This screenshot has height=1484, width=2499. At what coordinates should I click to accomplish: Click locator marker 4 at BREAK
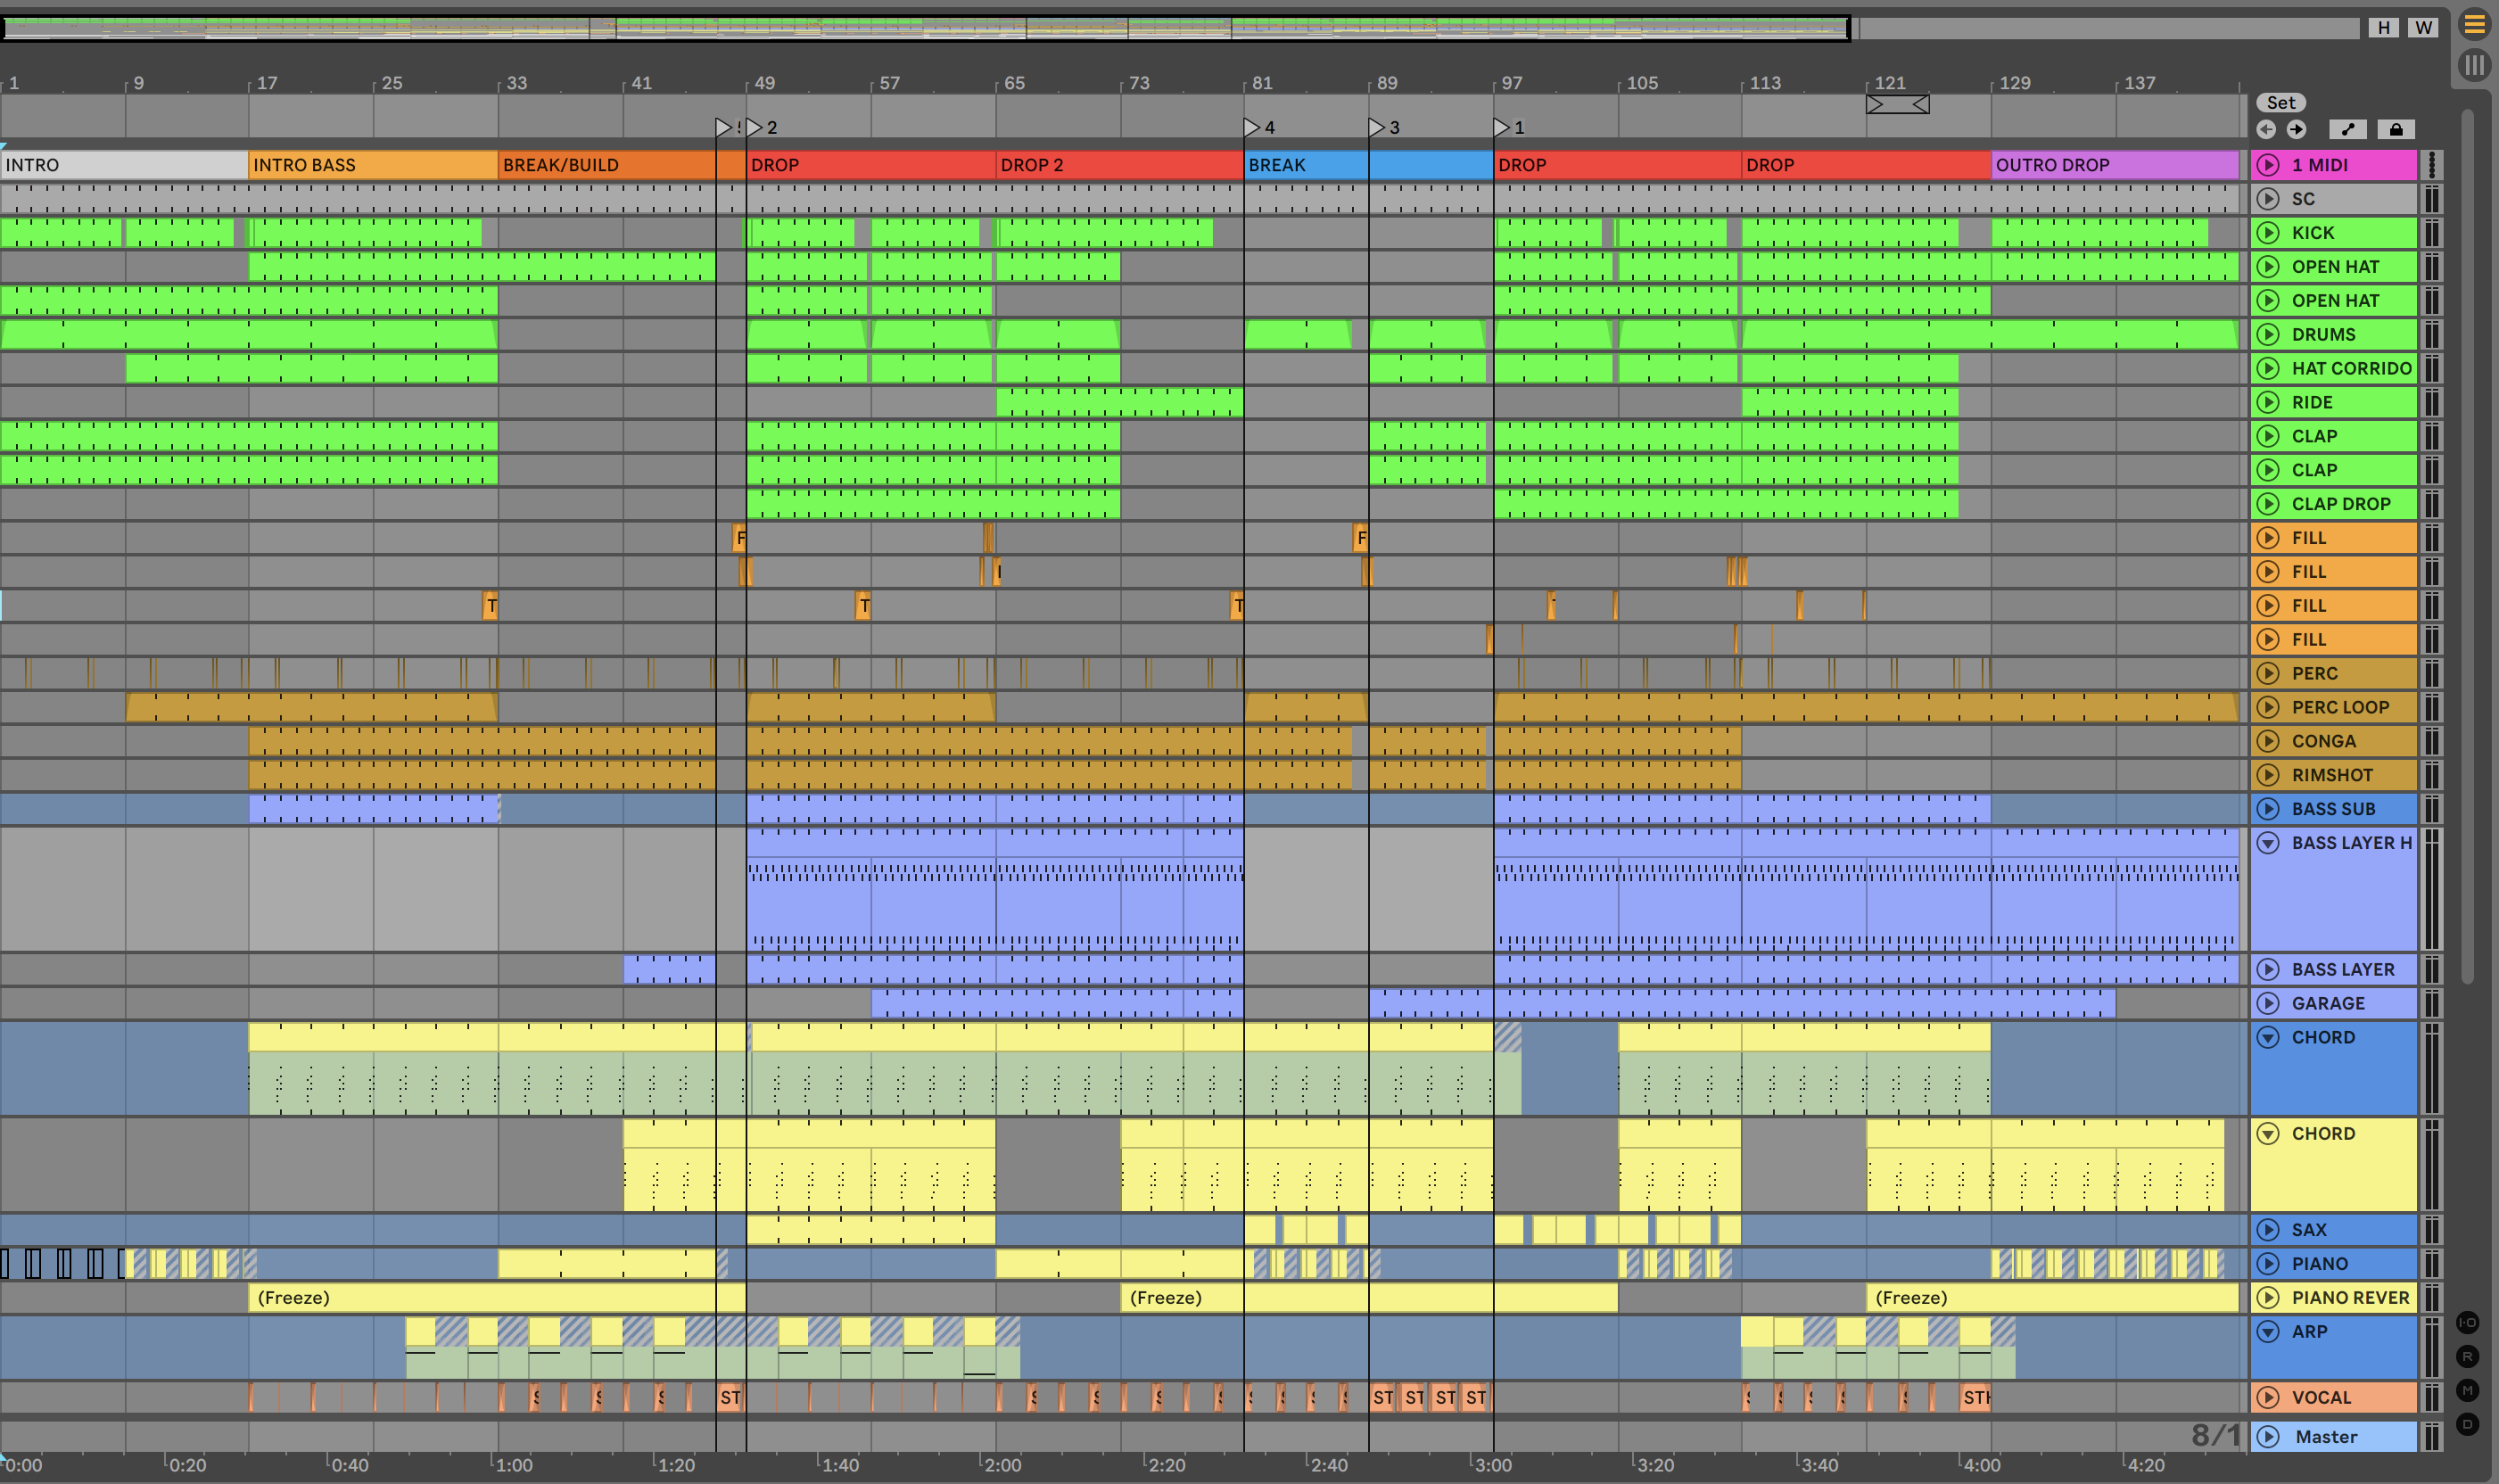[1251, 127]
